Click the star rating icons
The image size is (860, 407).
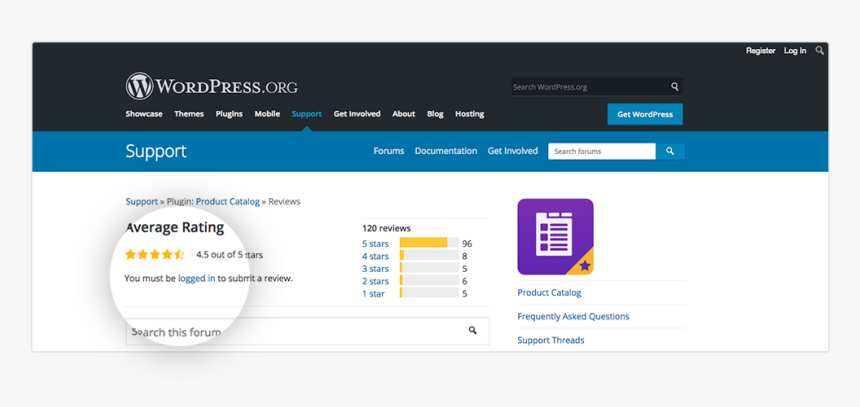(155, 255)
